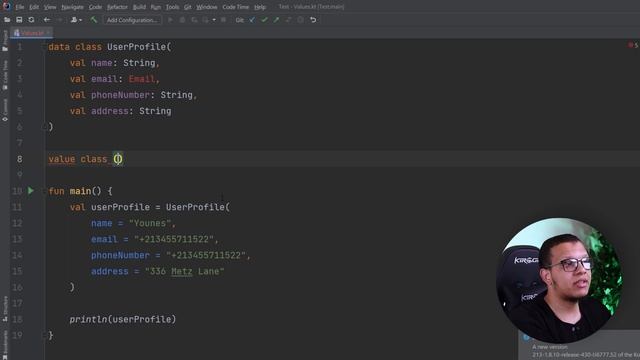This screenshot has width=640, height=360.
Task: Click println call on line 18
Action: tap(88, 319)
